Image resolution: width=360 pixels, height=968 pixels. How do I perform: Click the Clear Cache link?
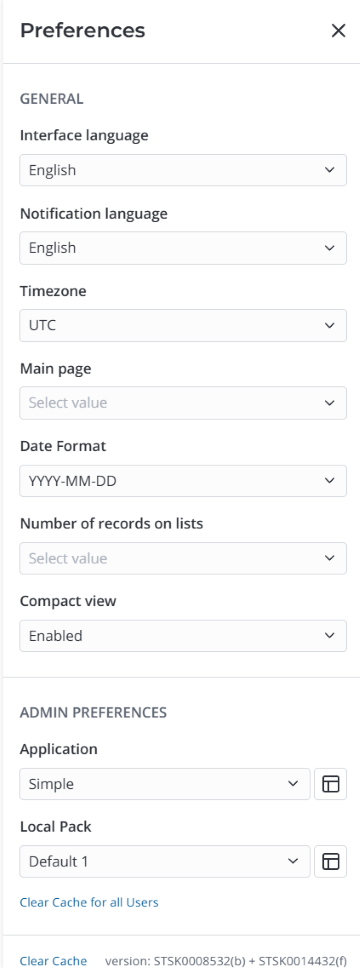[53, 961]
